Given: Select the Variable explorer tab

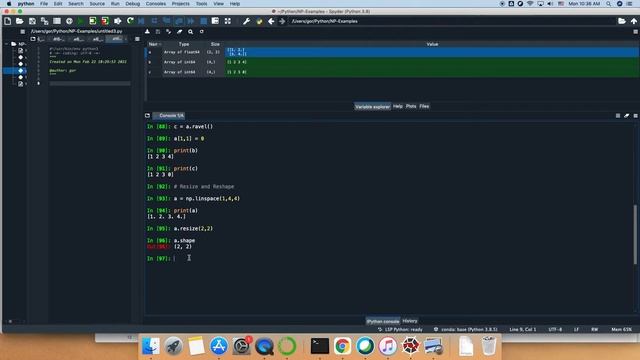Looking at the screenshot, I should pyautogui.click(x=372, y=107).
